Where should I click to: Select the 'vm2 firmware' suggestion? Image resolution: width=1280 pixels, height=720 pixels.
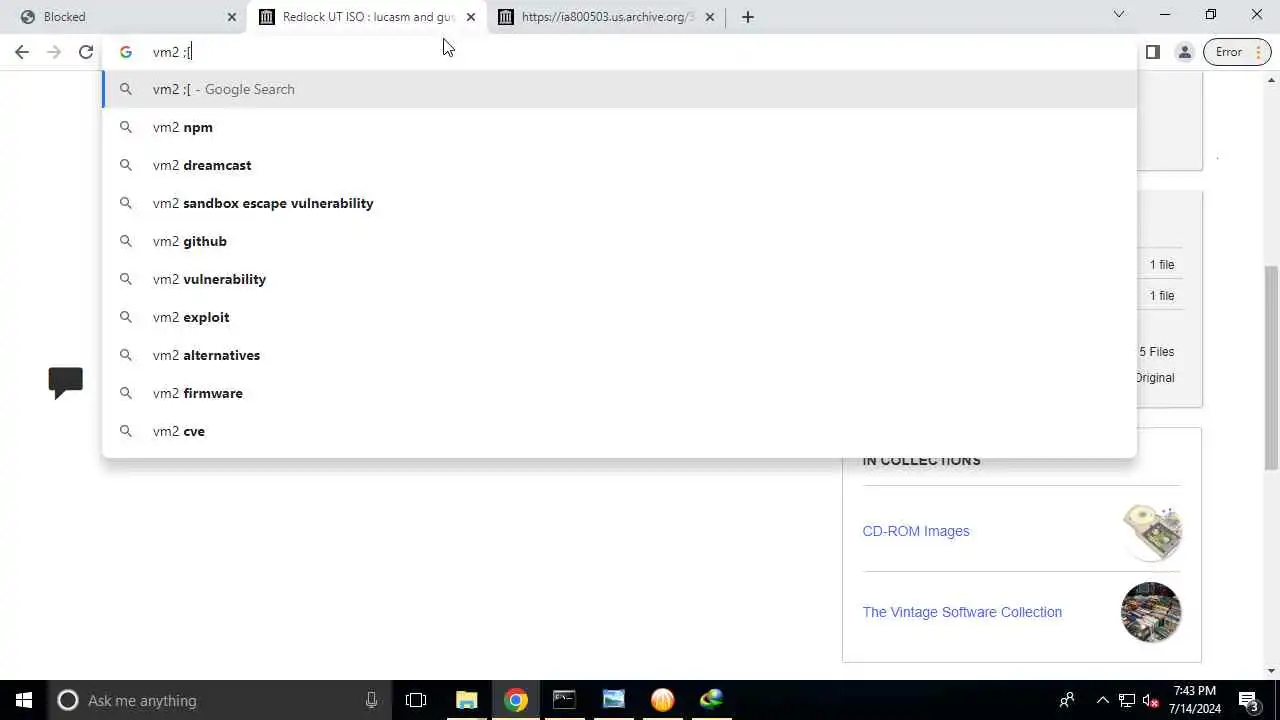tap(619, 393)
